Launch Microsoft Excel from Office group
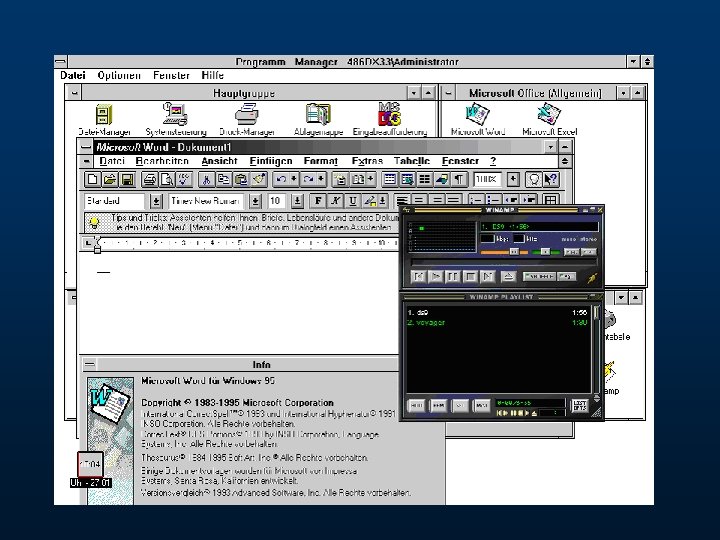 click(x=549, y=119)
